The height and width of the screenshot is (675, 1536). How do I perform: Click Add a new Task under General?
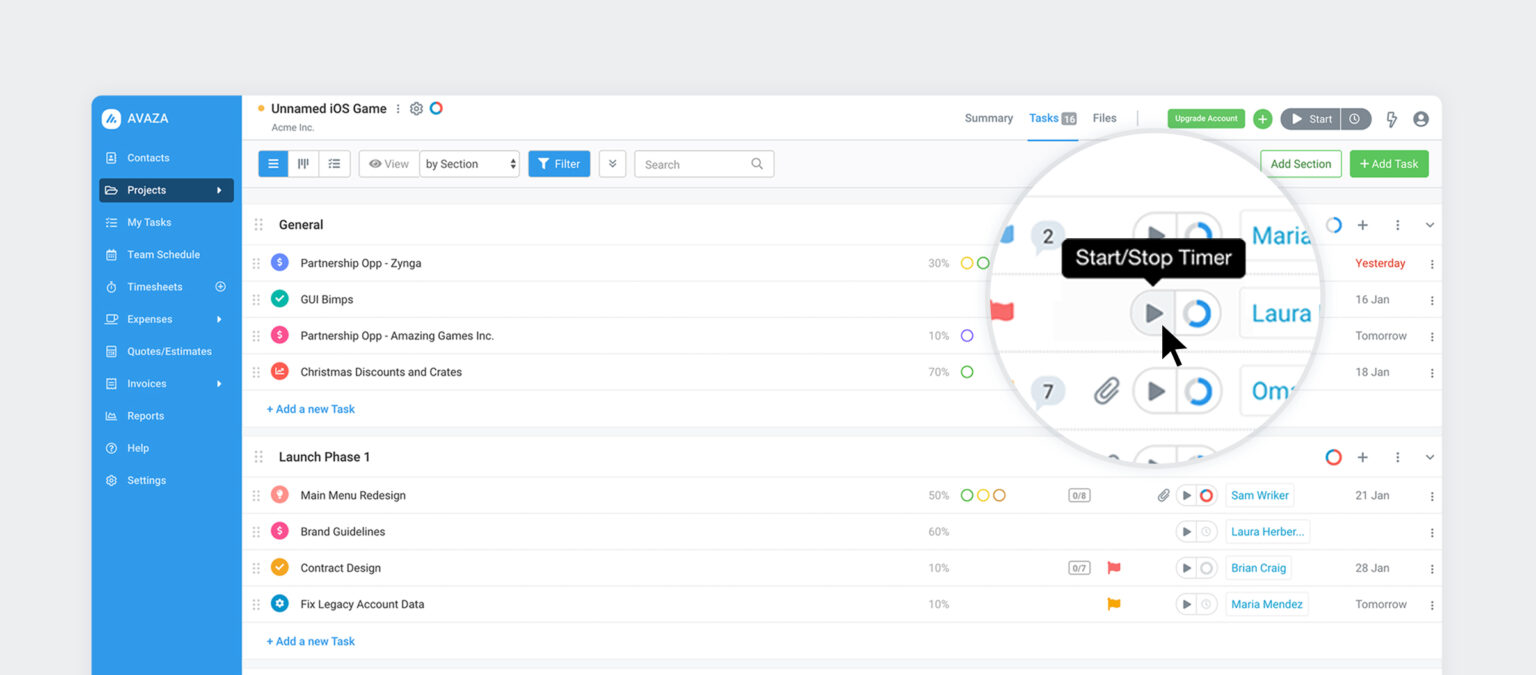[311, 408]
